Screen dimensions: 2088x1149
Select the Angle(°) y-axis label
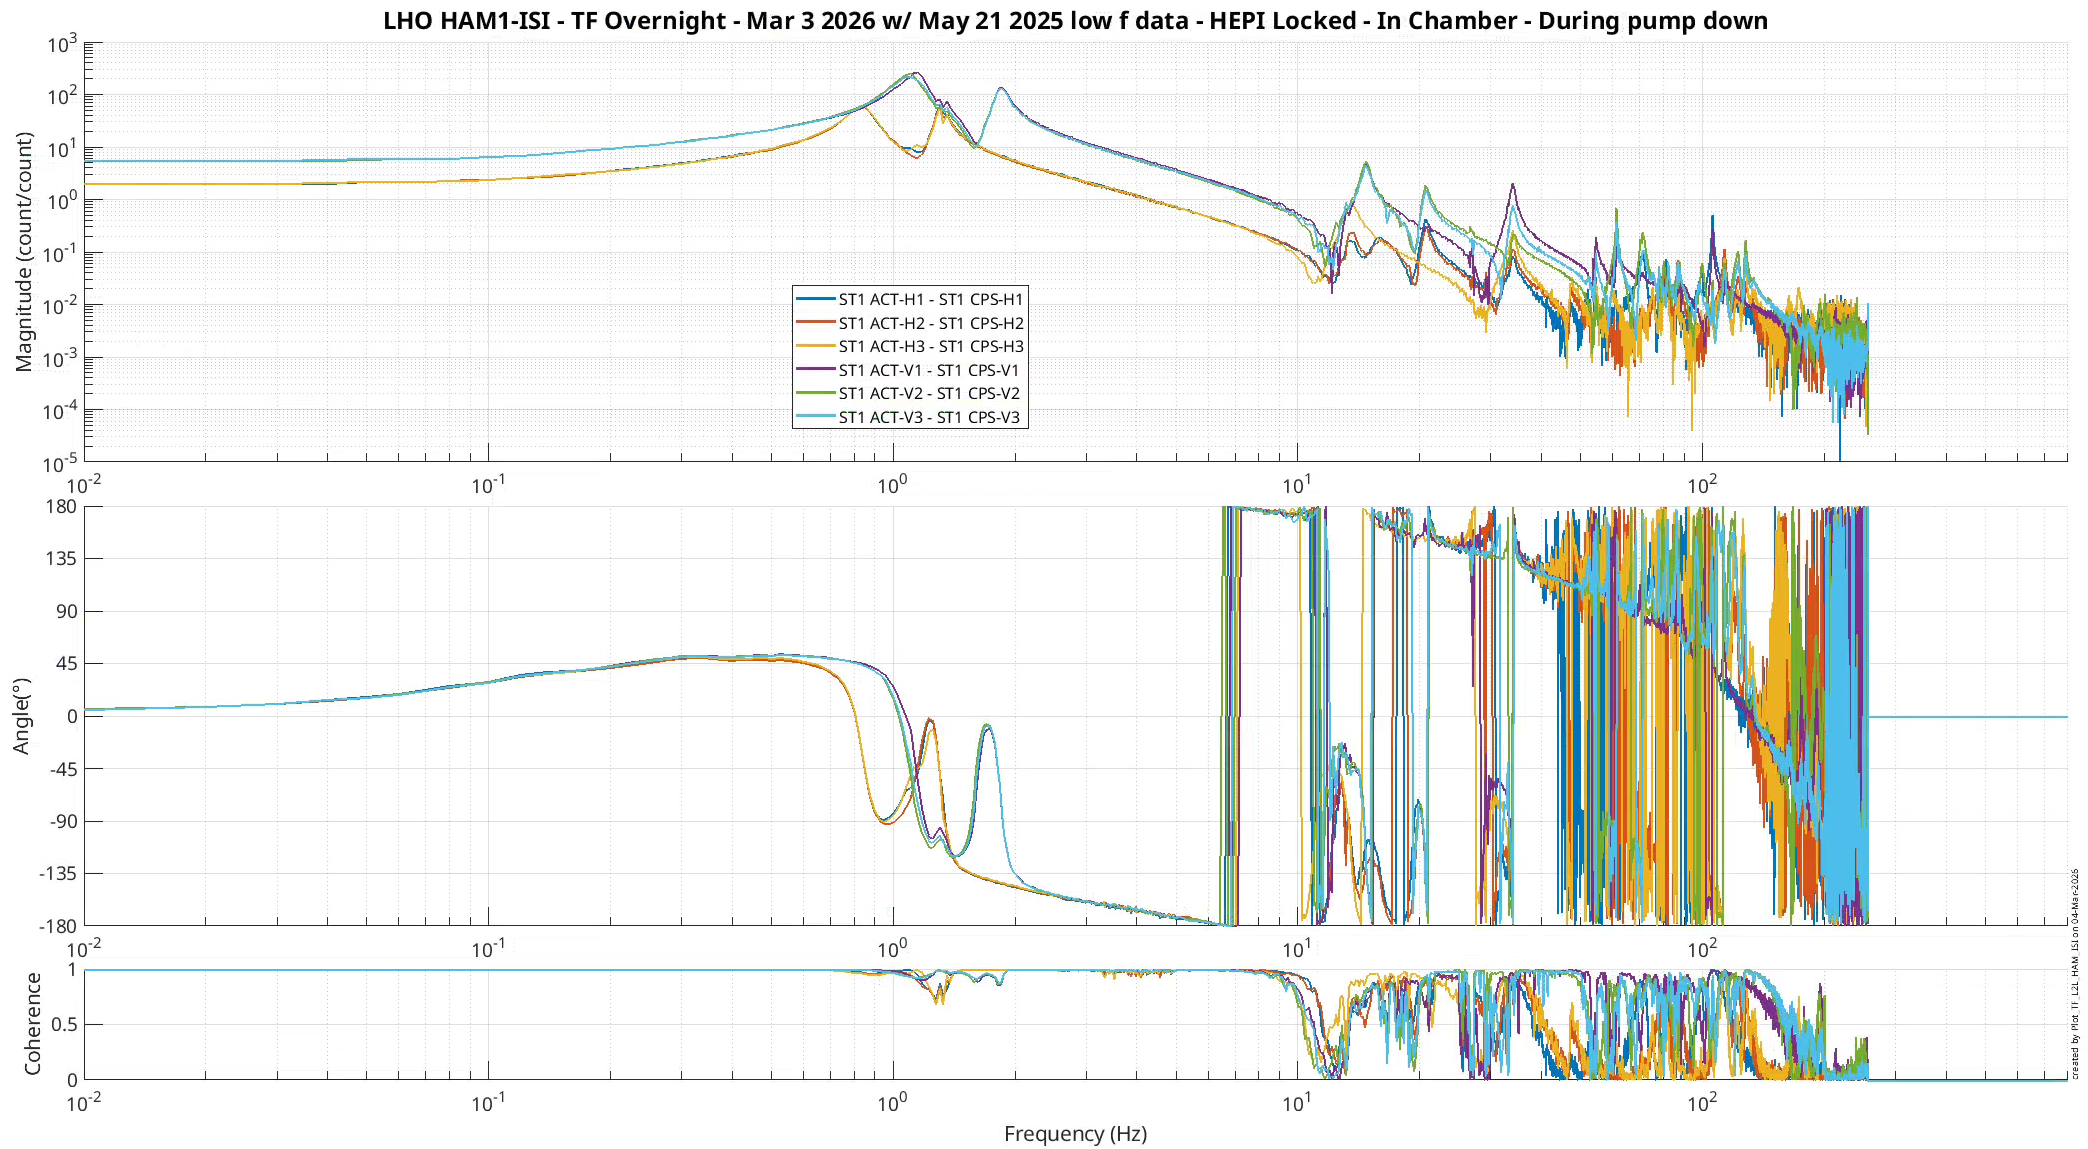click(22, 715)
